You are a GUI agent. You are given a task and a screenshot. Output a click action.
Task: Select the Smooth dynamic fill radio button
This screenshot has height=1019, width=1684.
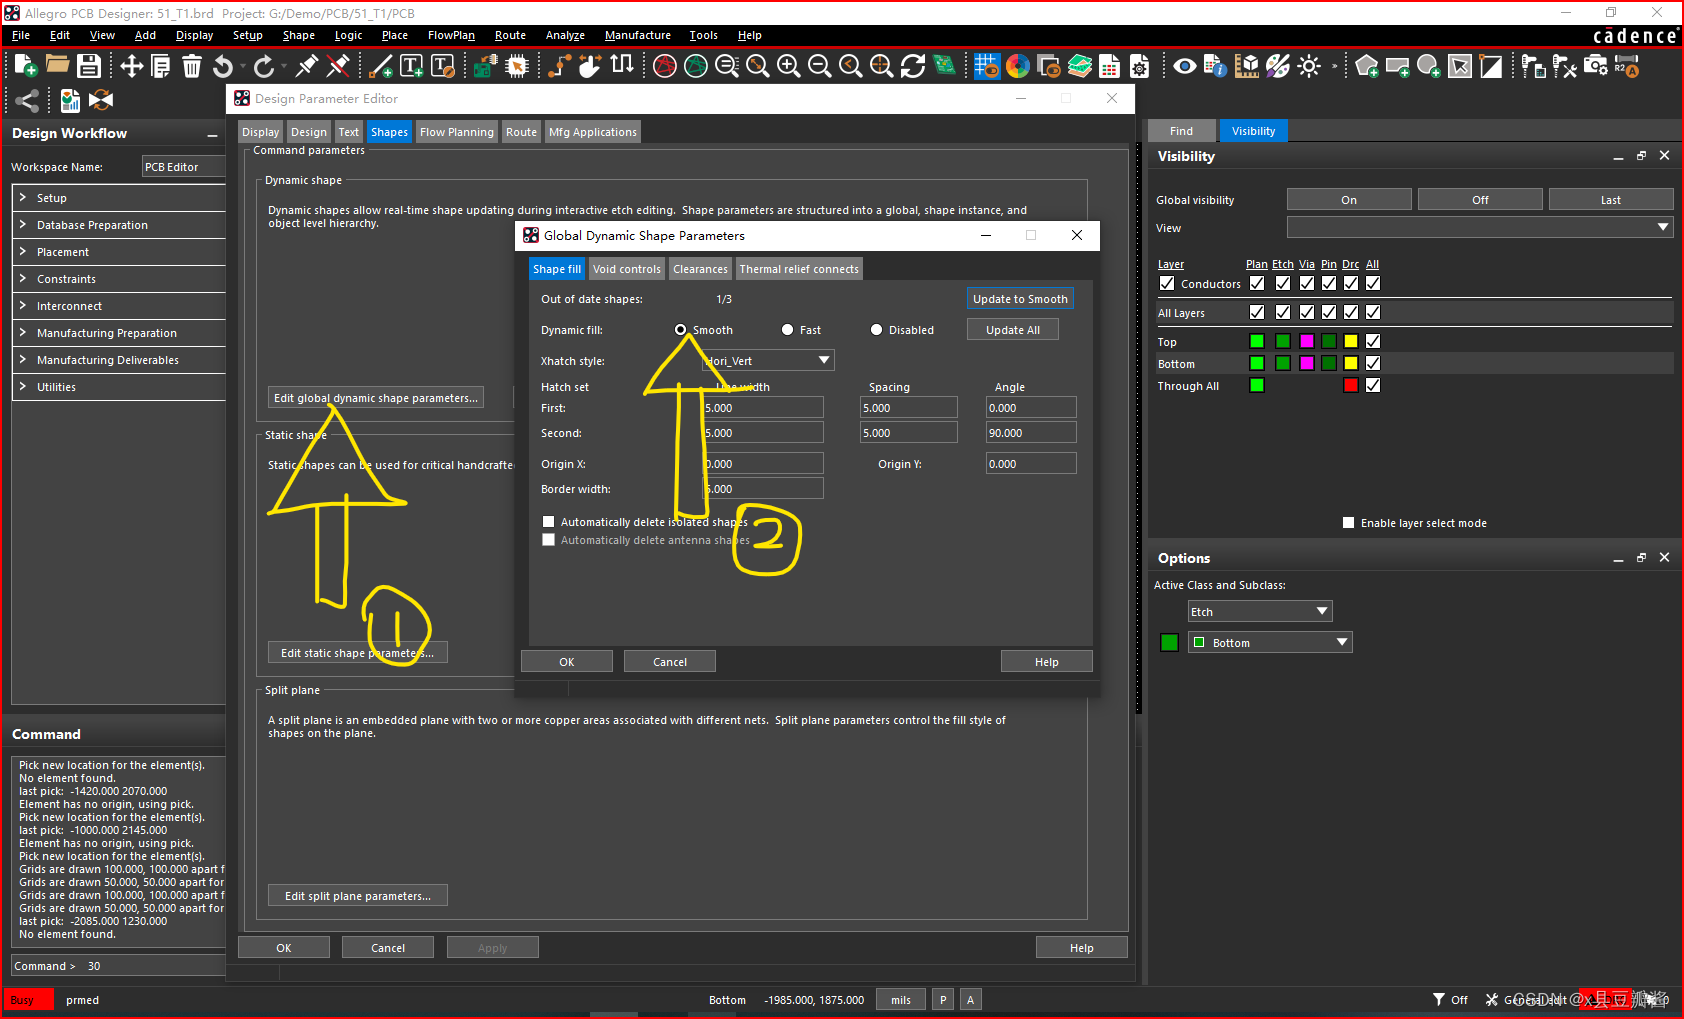[680, 330]
